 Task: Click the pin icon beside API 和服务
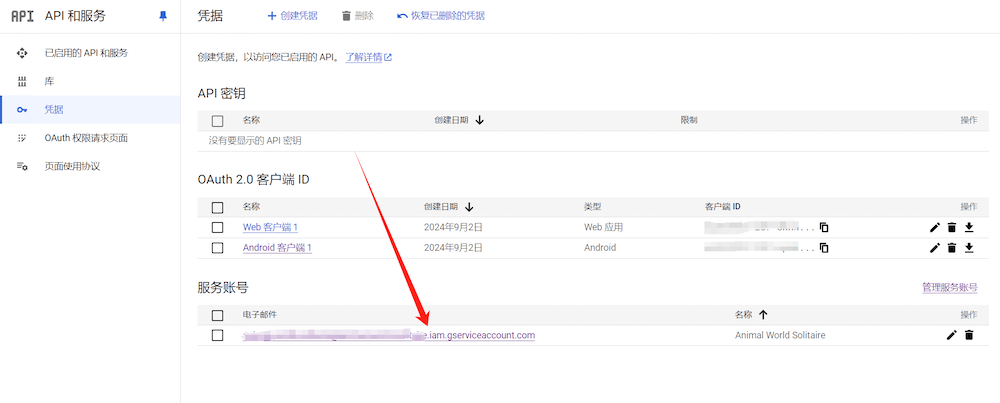[164, 16]
